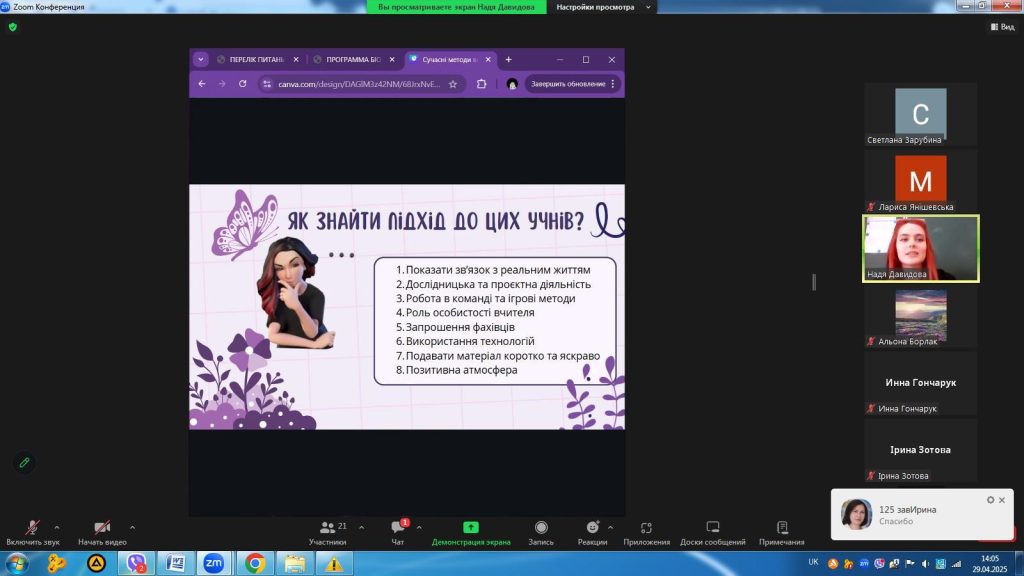This screenshot has height=576, width=1024.
Task: Click the system tray volume icon
Action: [x=925, y=564]
